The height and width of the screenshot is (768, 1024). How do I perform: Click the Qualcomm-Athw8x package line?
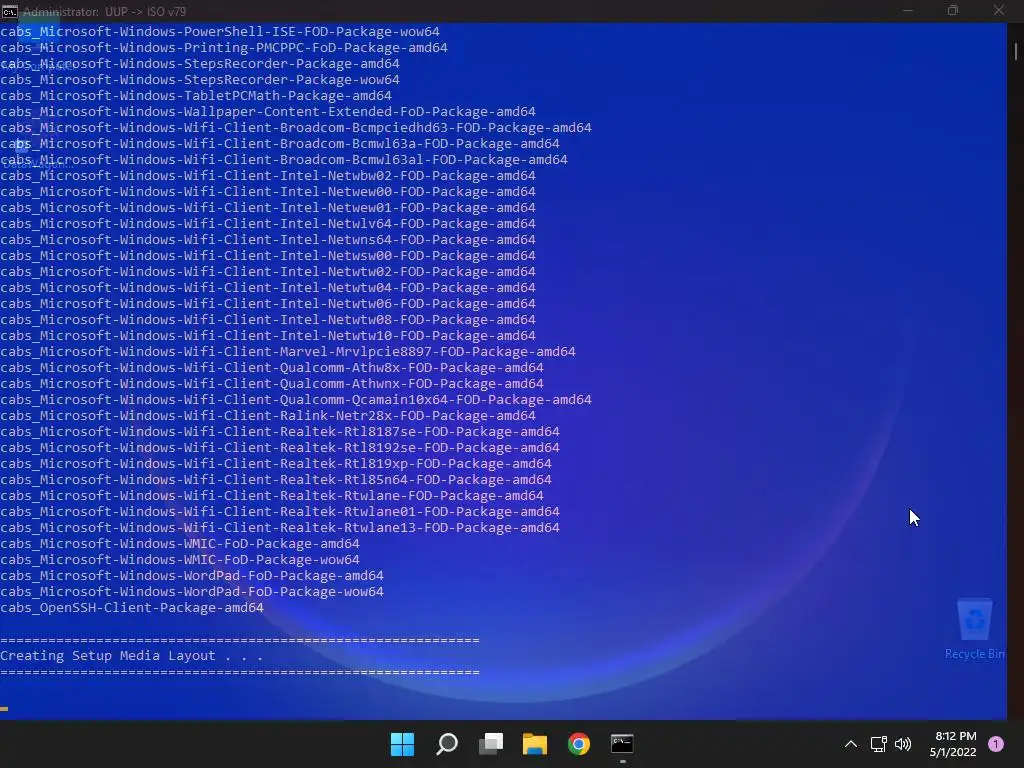coord(272,368)
